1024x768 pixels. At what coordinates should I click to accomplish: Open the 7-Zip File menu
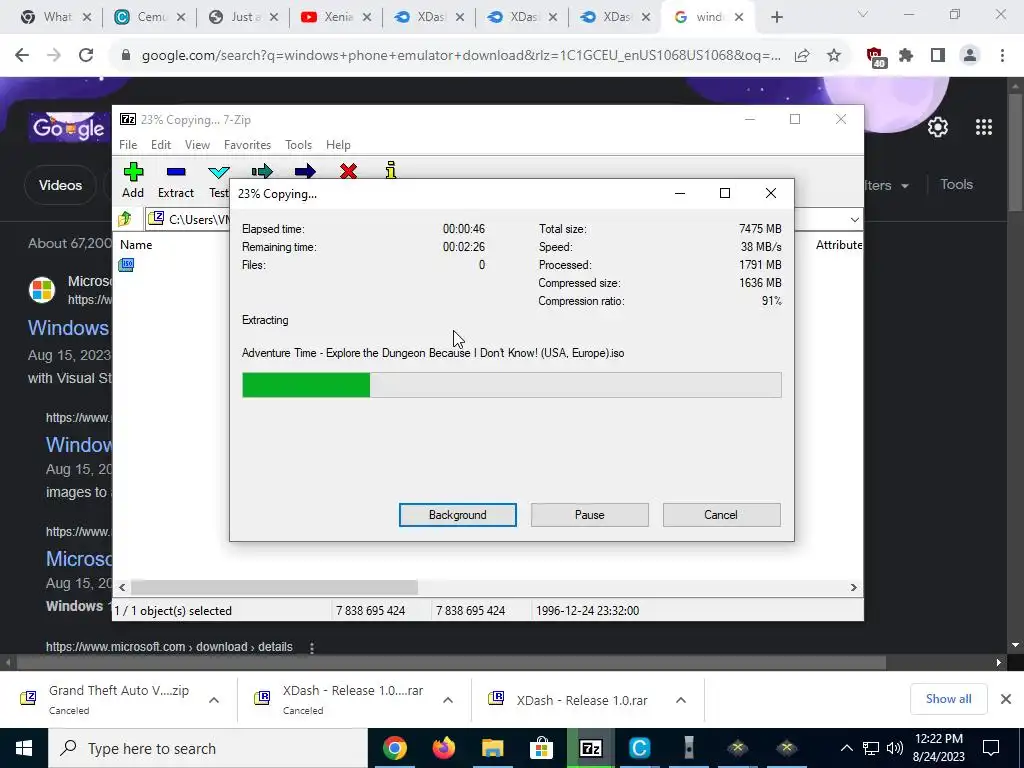point(128,145)
